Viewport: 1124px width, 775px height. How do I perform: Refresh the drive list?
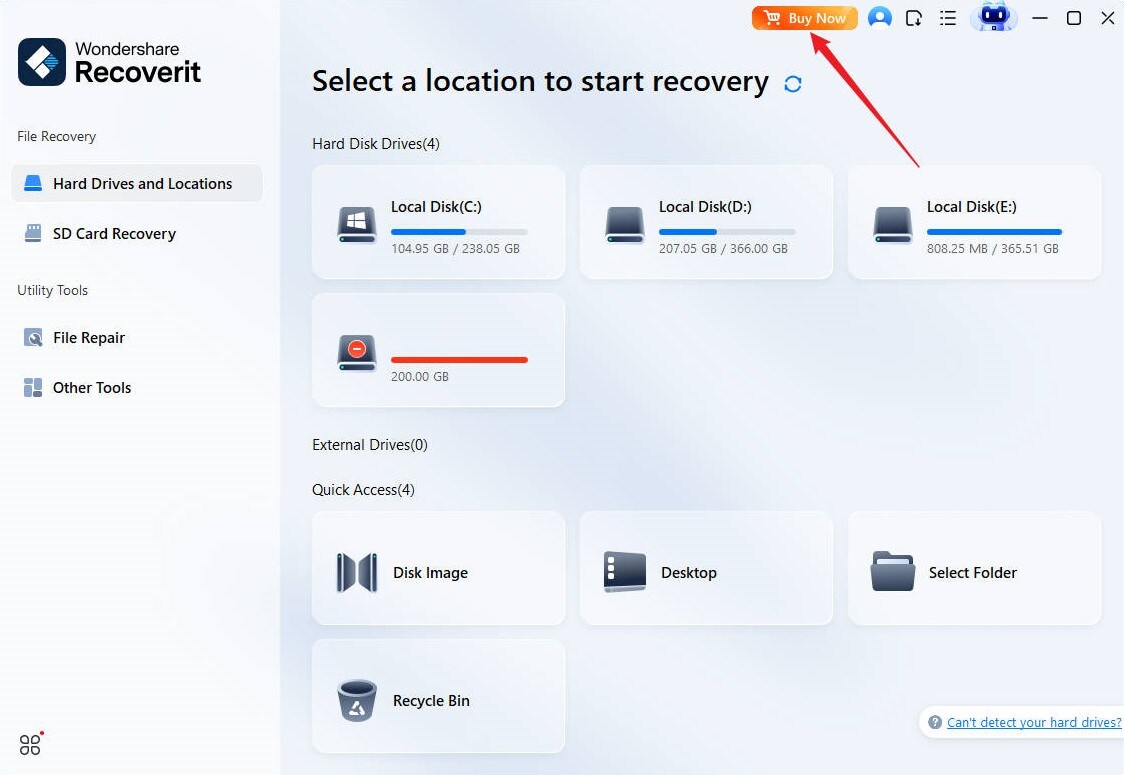point(792,83)
